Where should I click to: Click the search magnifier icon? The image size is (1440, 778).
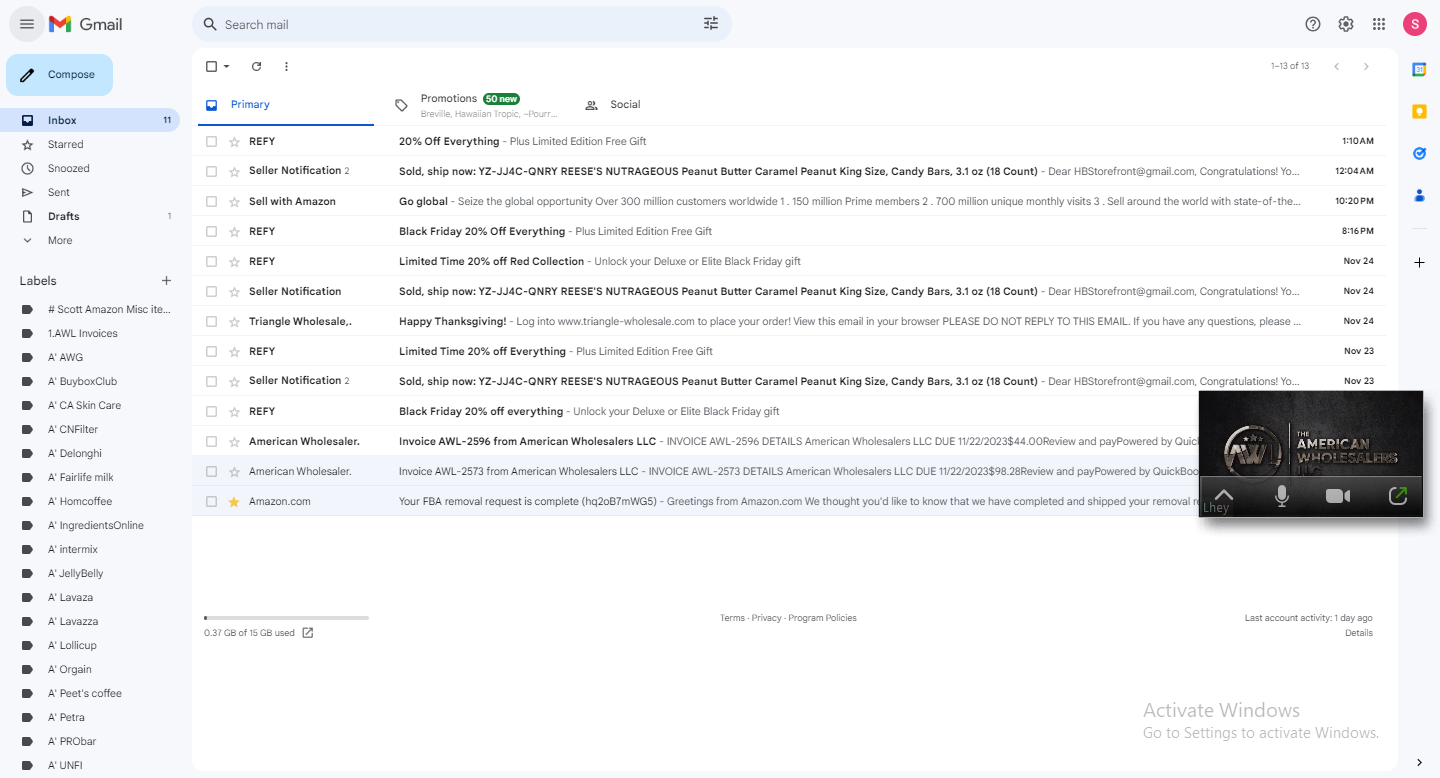click(x=210, y=24)
